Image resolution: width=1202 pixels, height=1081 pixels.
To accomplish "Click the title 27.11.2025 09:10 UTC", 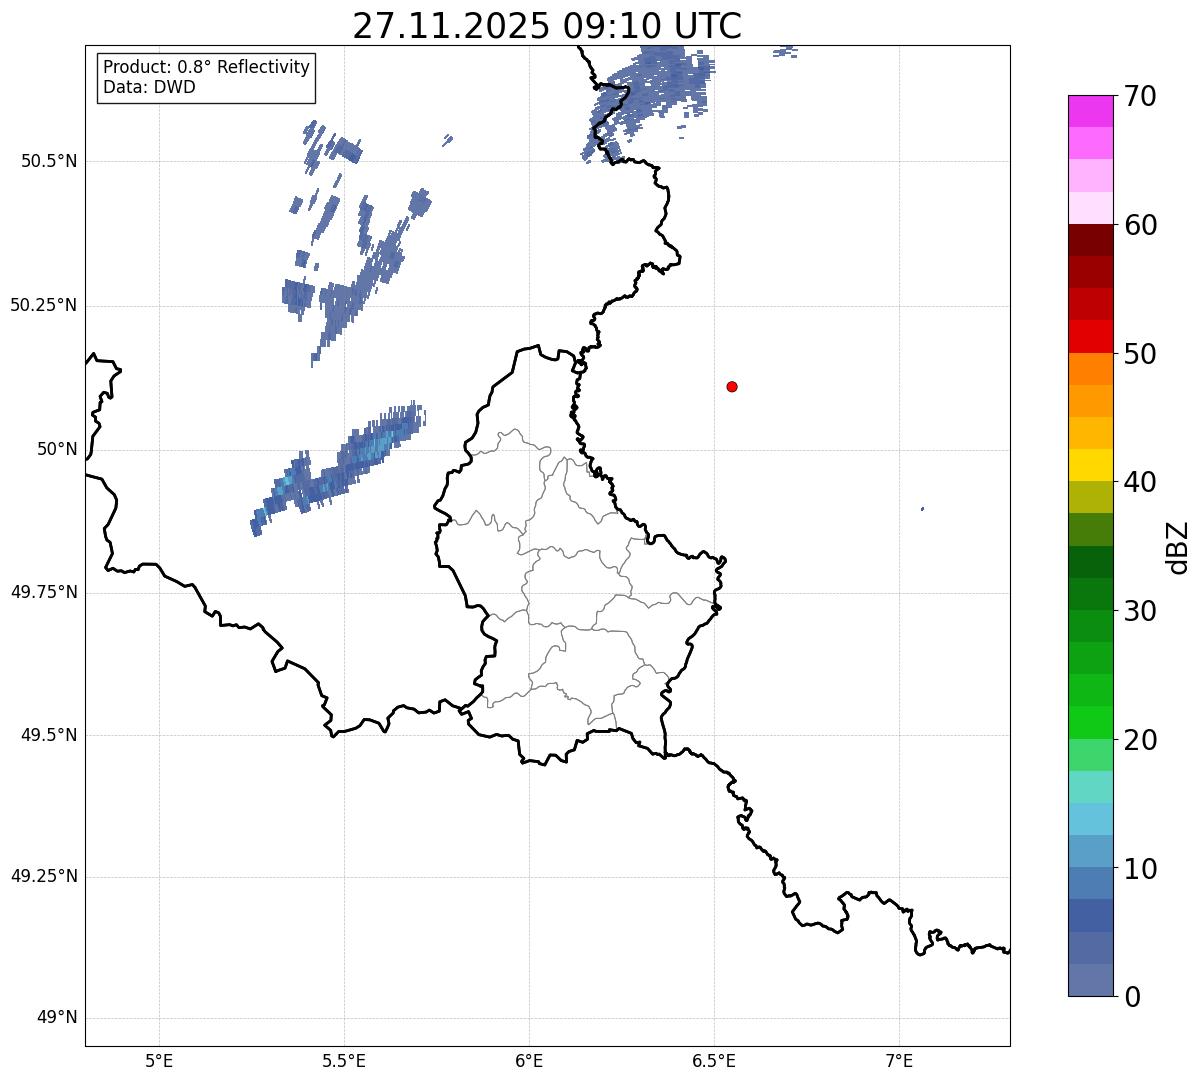I will [547, 26].
